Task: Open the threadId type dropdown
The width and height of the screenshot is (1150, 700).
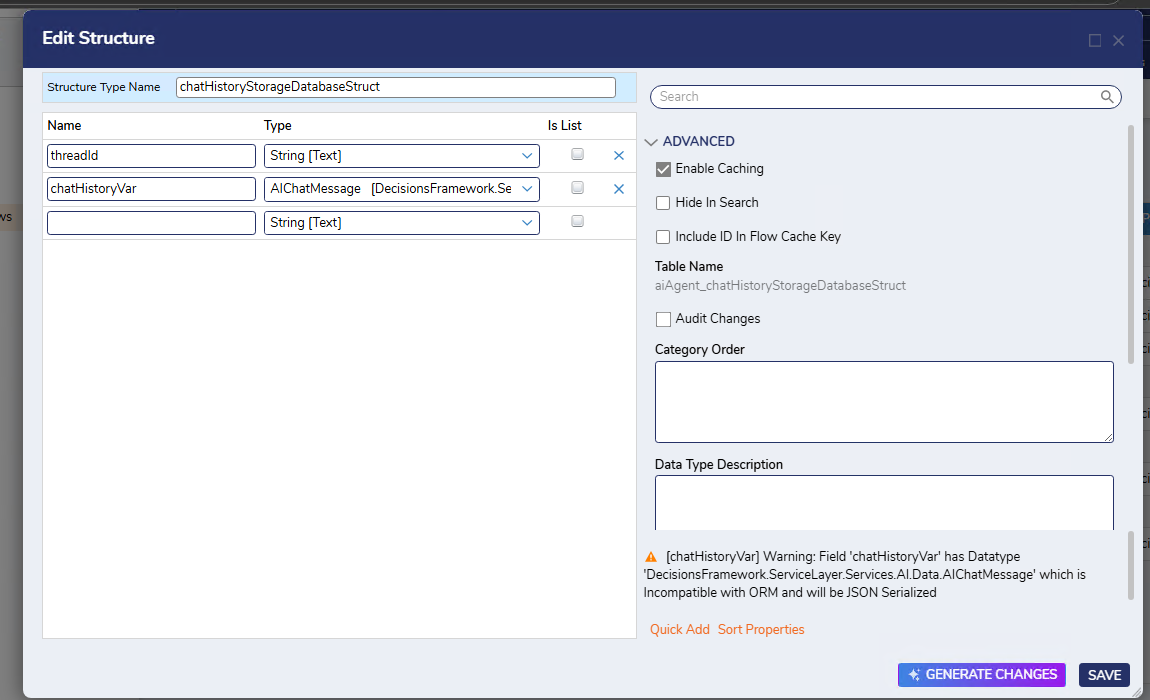Action: pos(527,156)
